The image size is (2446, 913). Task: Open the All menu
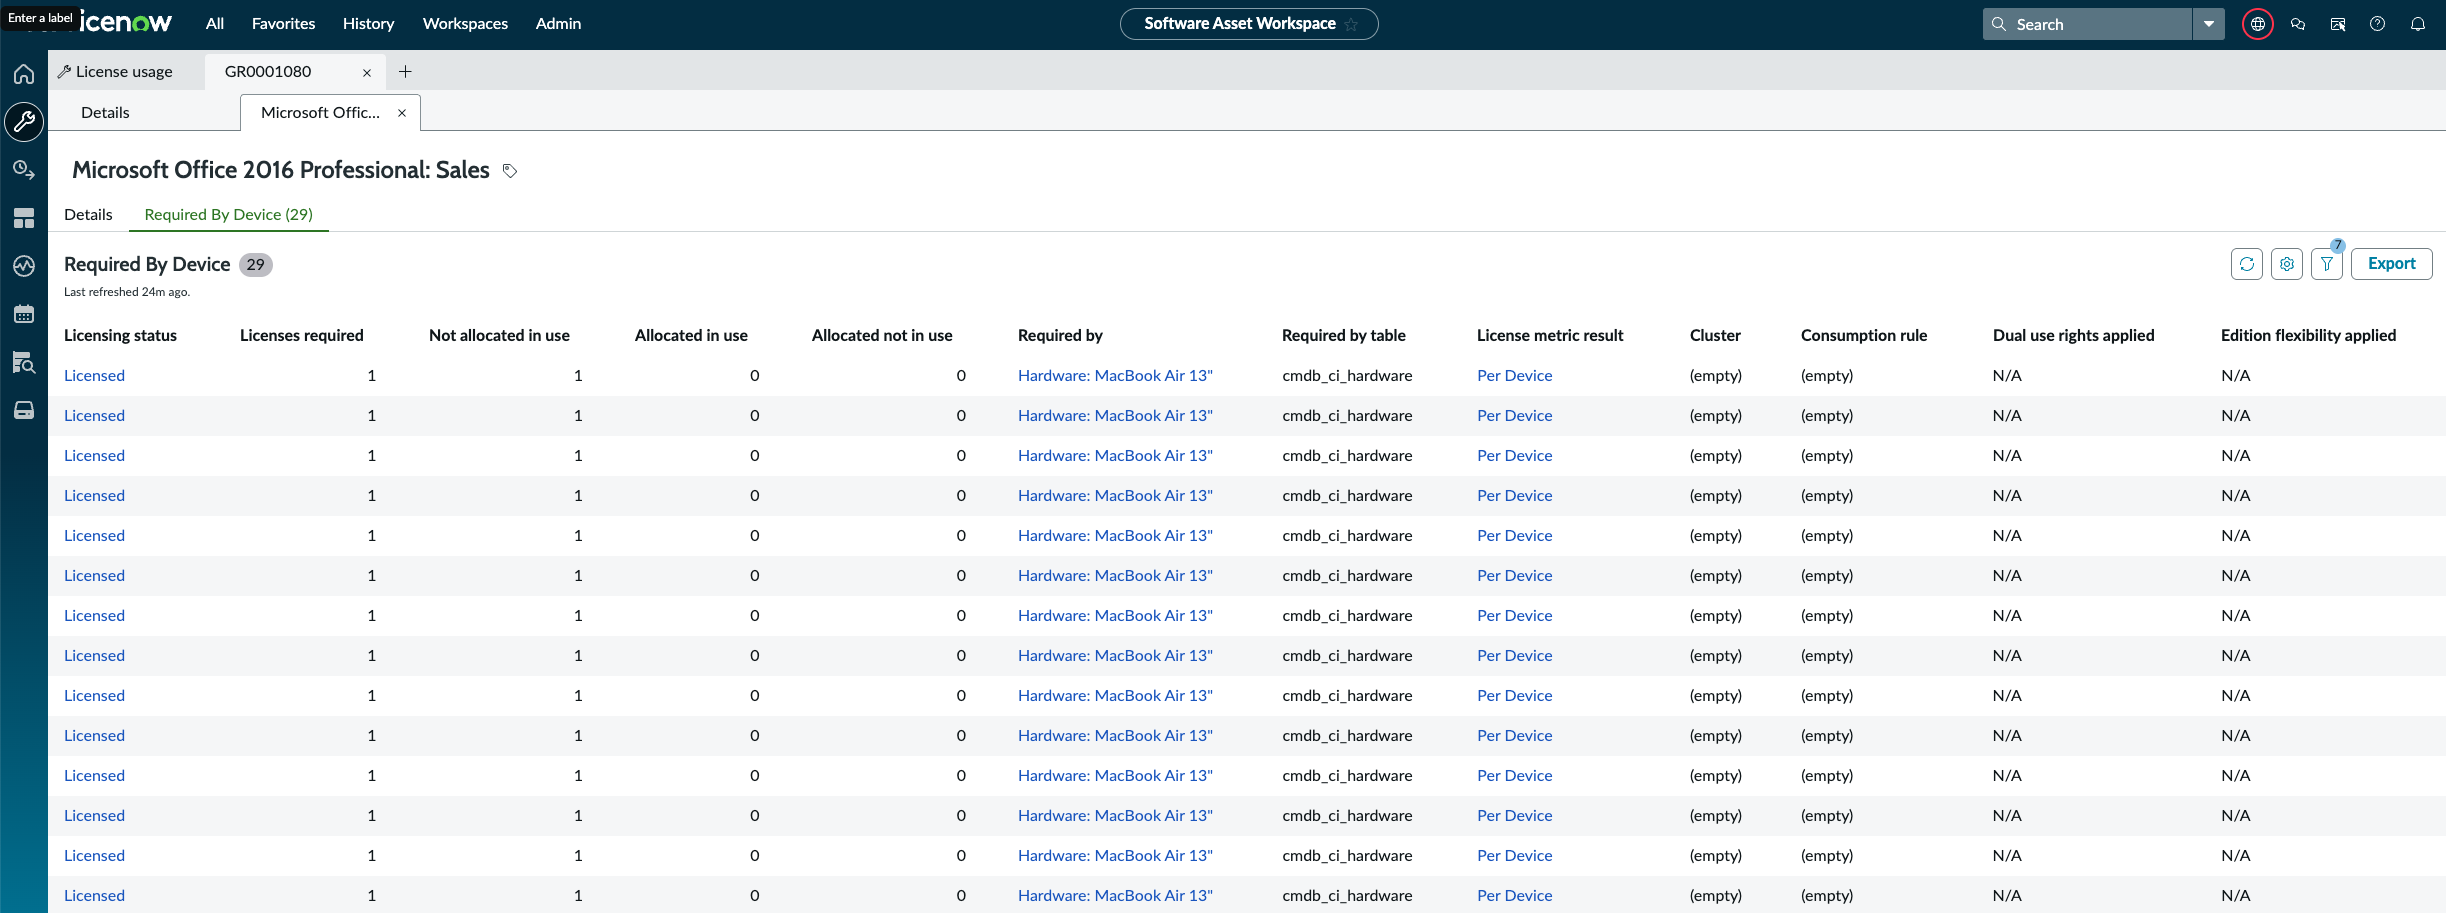click(215, 23)
